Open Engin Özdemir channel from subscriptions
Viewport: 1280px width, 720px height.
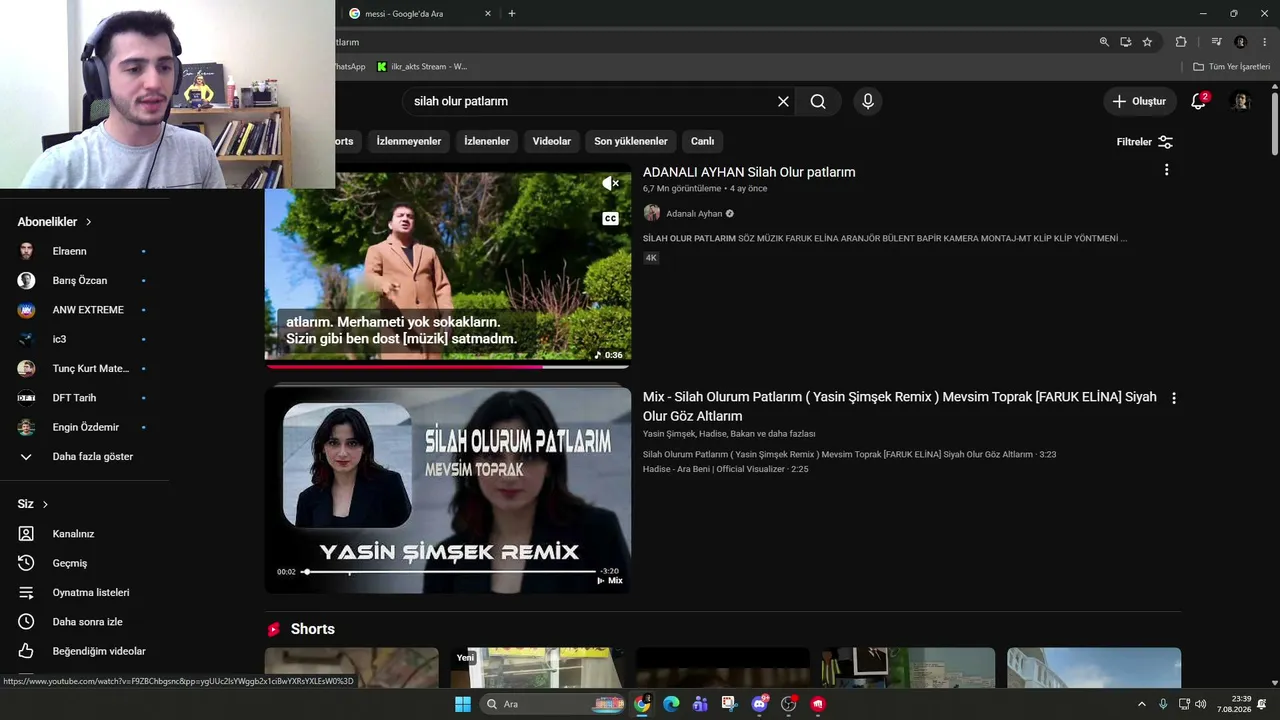tap(85, 427)
